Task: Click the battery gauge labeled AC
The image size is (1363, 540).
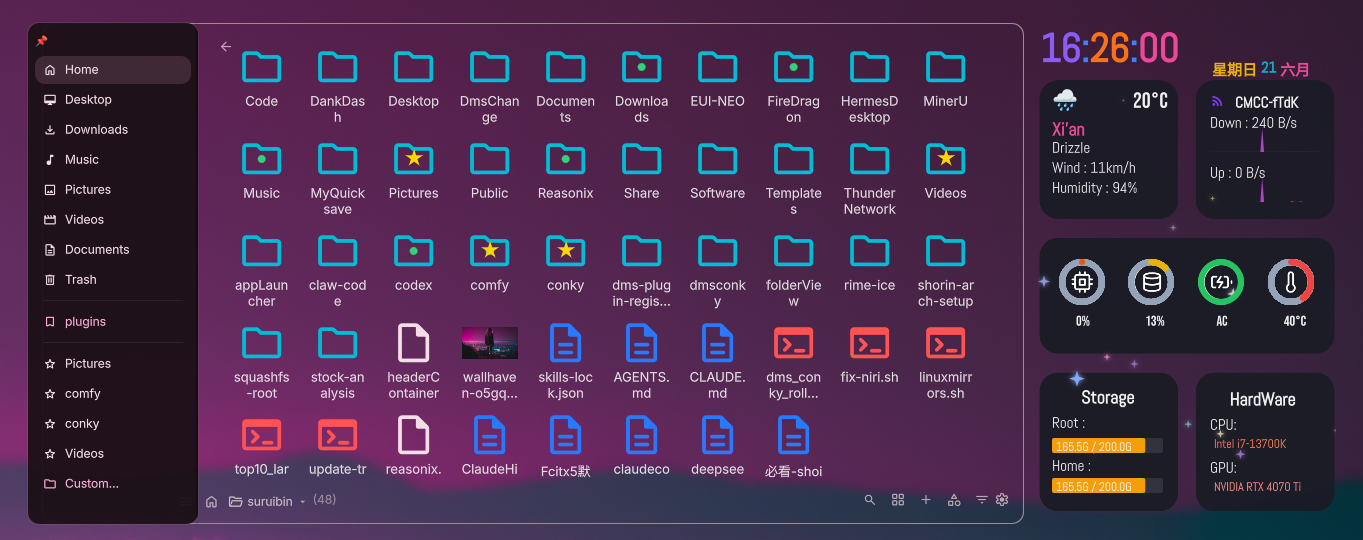Action: (1221, 283)
